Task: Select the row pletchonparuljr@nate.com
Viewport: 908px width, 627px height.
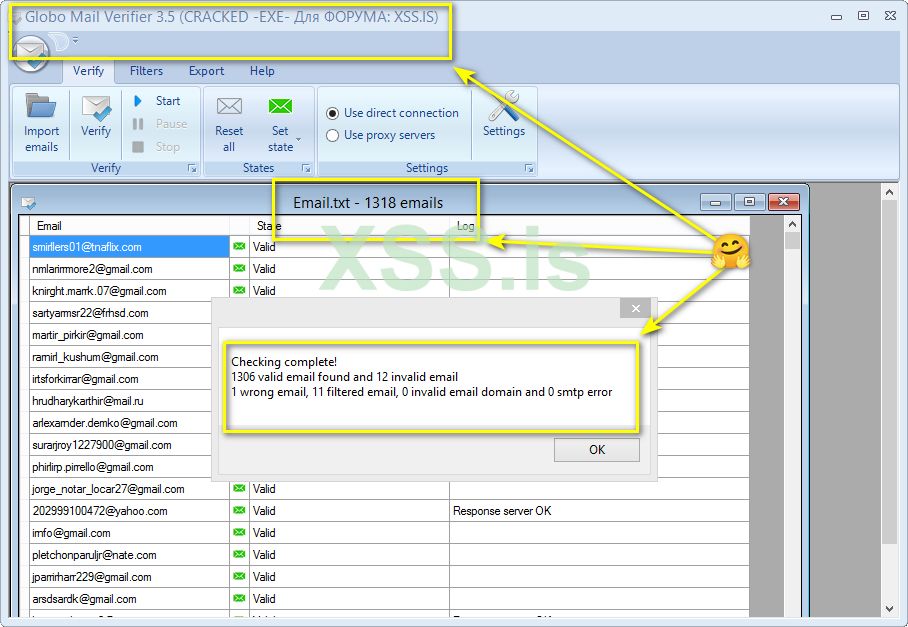Action: (x=129, y=555)
